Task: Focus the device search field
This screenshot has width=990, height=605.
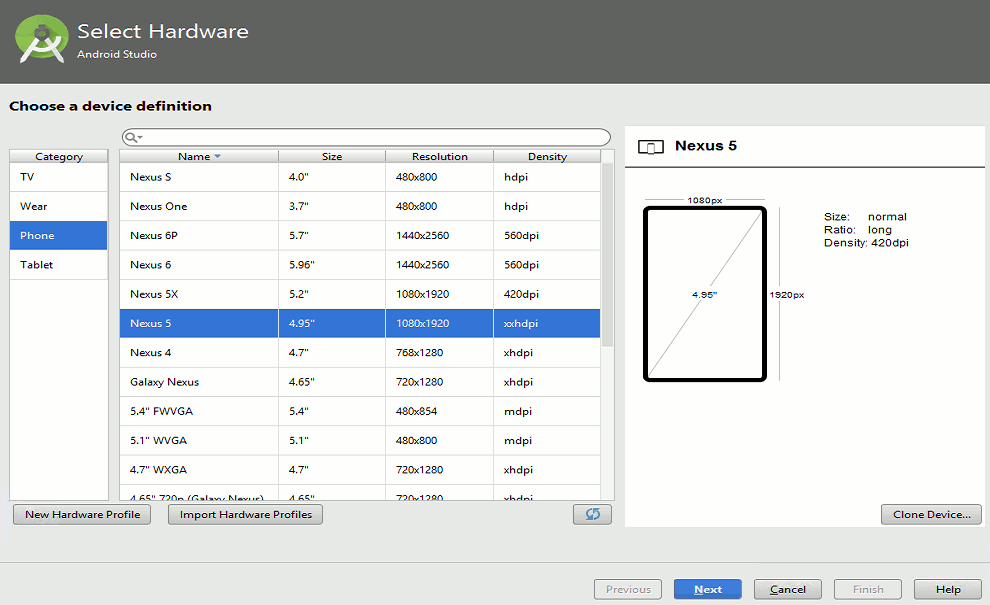Action: (366, 137)
